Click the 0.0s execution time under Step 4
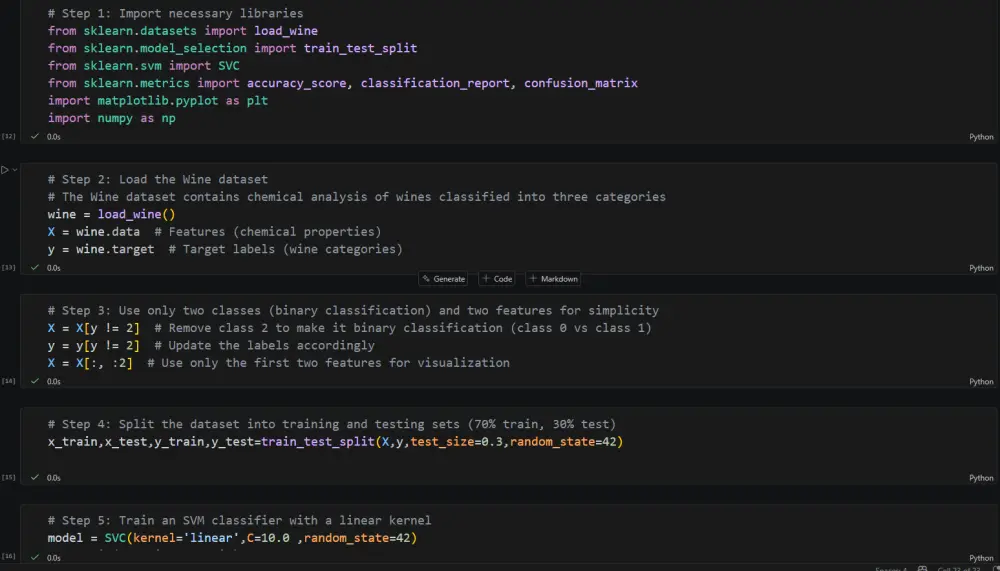Screen dimensions: 1000x571 coord(54,478)
